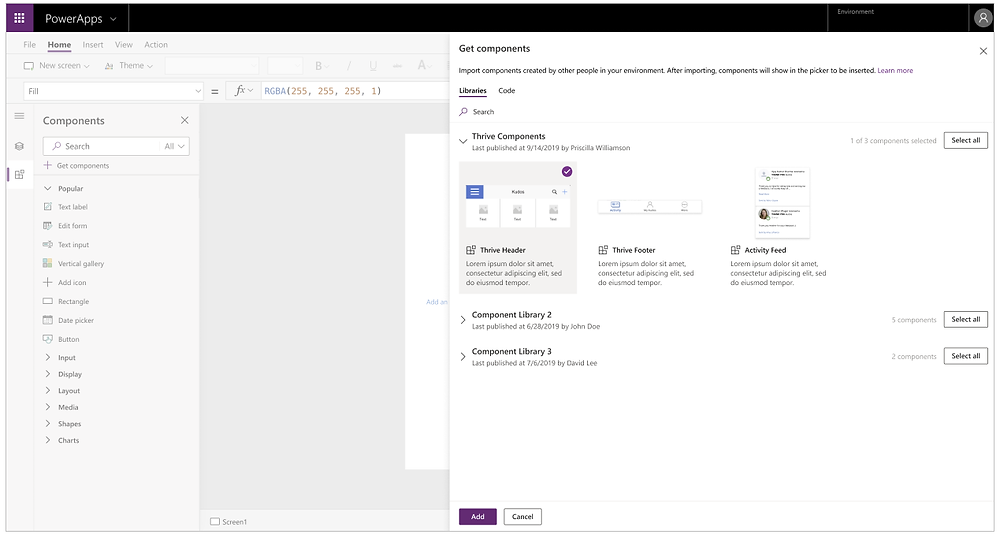Click the Thrive Header component icon
This screenshot has height=537, width=1000.
coord(471,250)
